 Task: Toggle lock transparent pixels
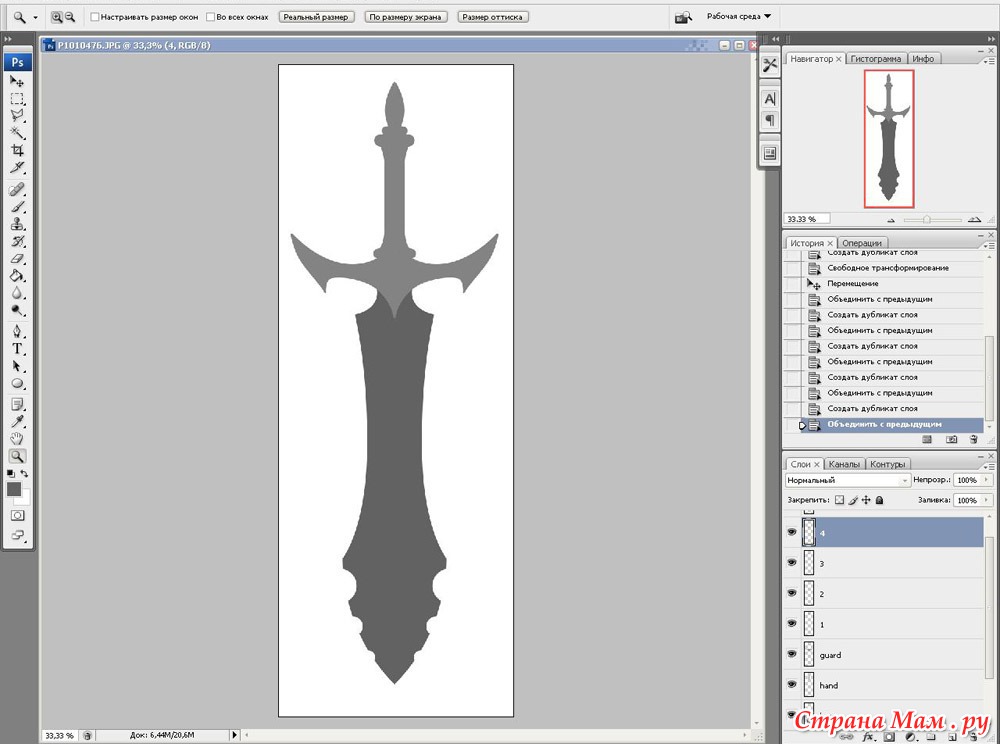click(839, 500)
